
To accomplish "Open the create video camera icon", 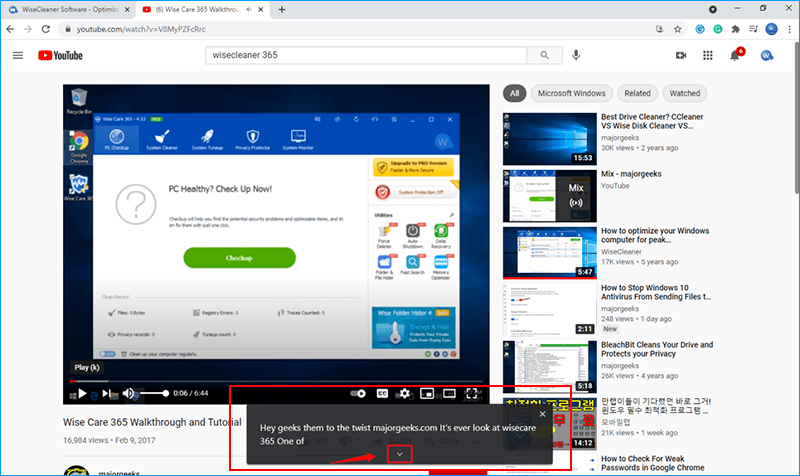I will (681, 55).
